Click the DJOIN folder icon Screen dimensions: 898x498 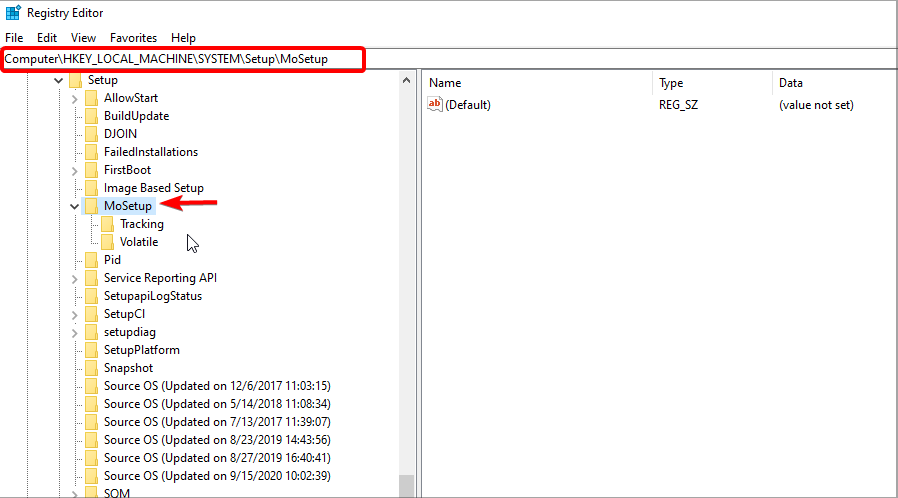(x=91, y=134)
